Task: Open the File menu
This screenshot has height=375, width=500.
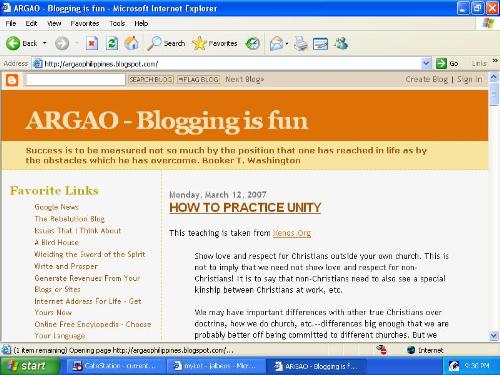Action: point(11,23)
